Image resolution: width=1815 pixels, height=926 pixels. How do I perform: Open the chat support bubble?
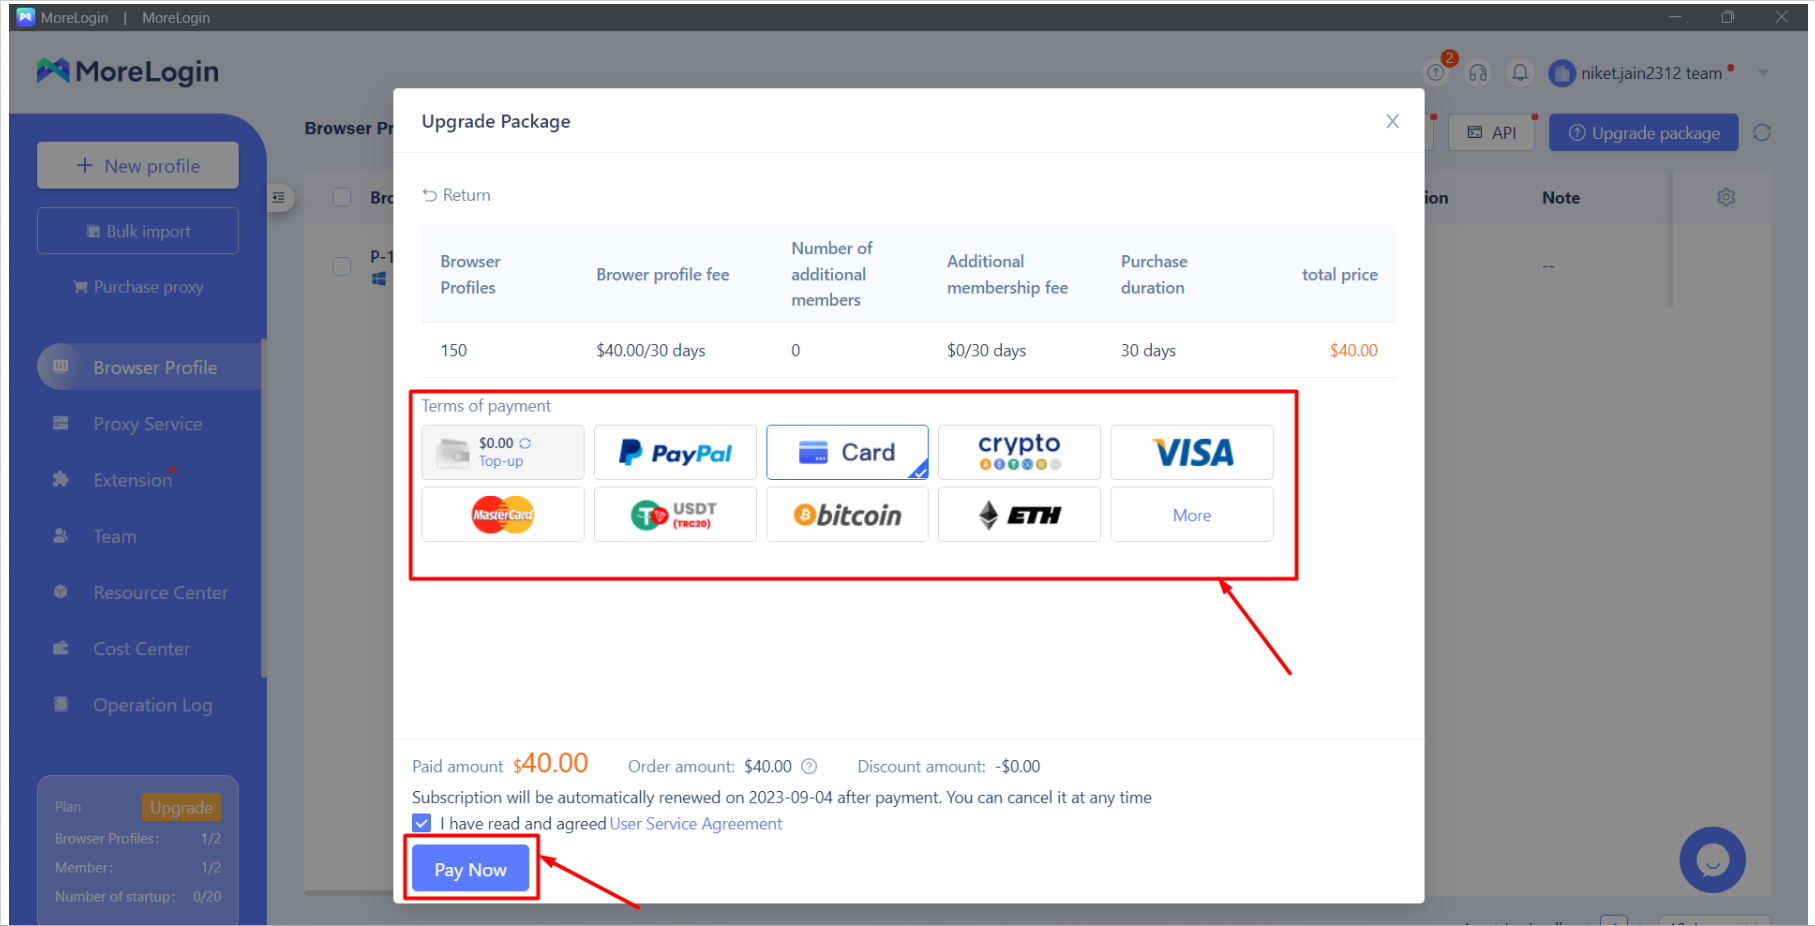tap(1712, 859)
